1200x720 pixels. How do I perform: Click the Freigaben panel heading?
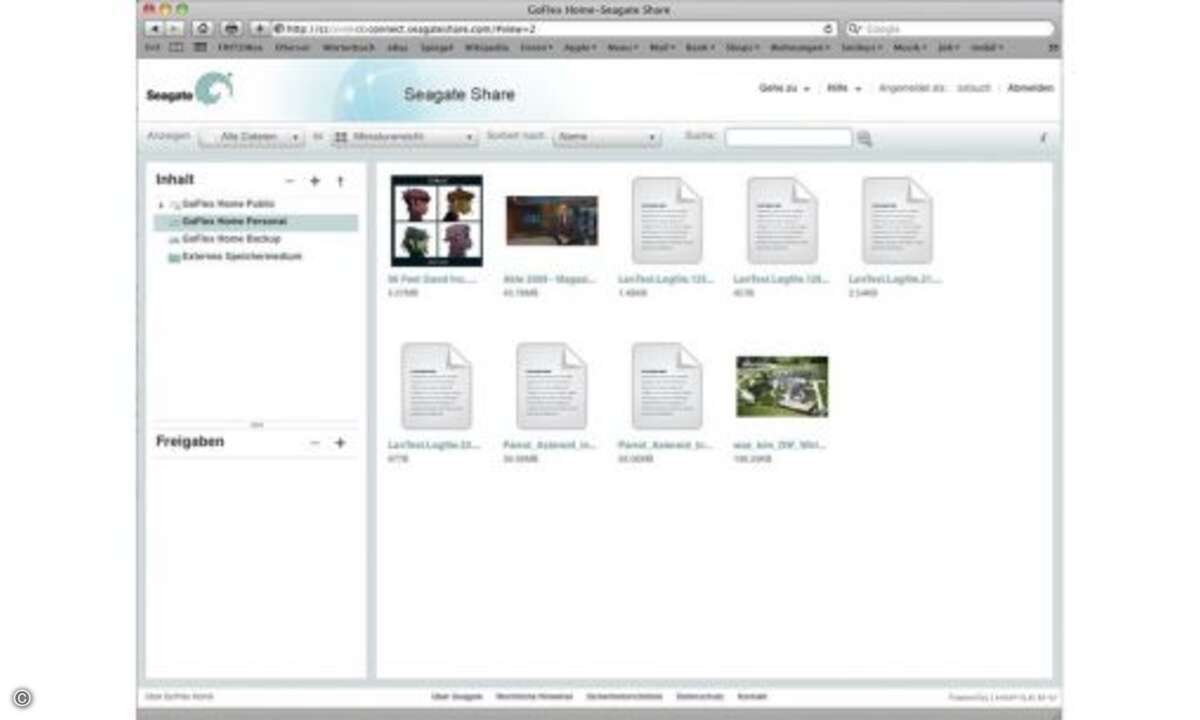190,442
